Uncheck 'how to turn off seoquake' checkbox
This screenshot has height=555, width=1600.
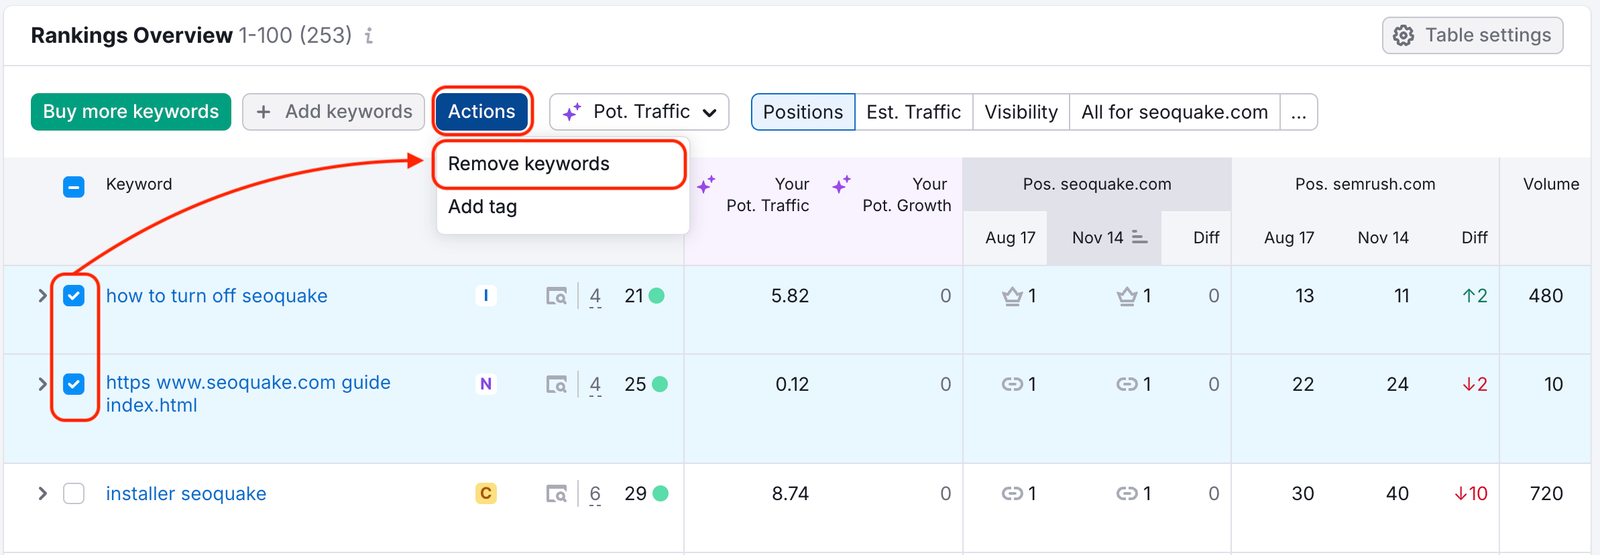tap(74, 296)
